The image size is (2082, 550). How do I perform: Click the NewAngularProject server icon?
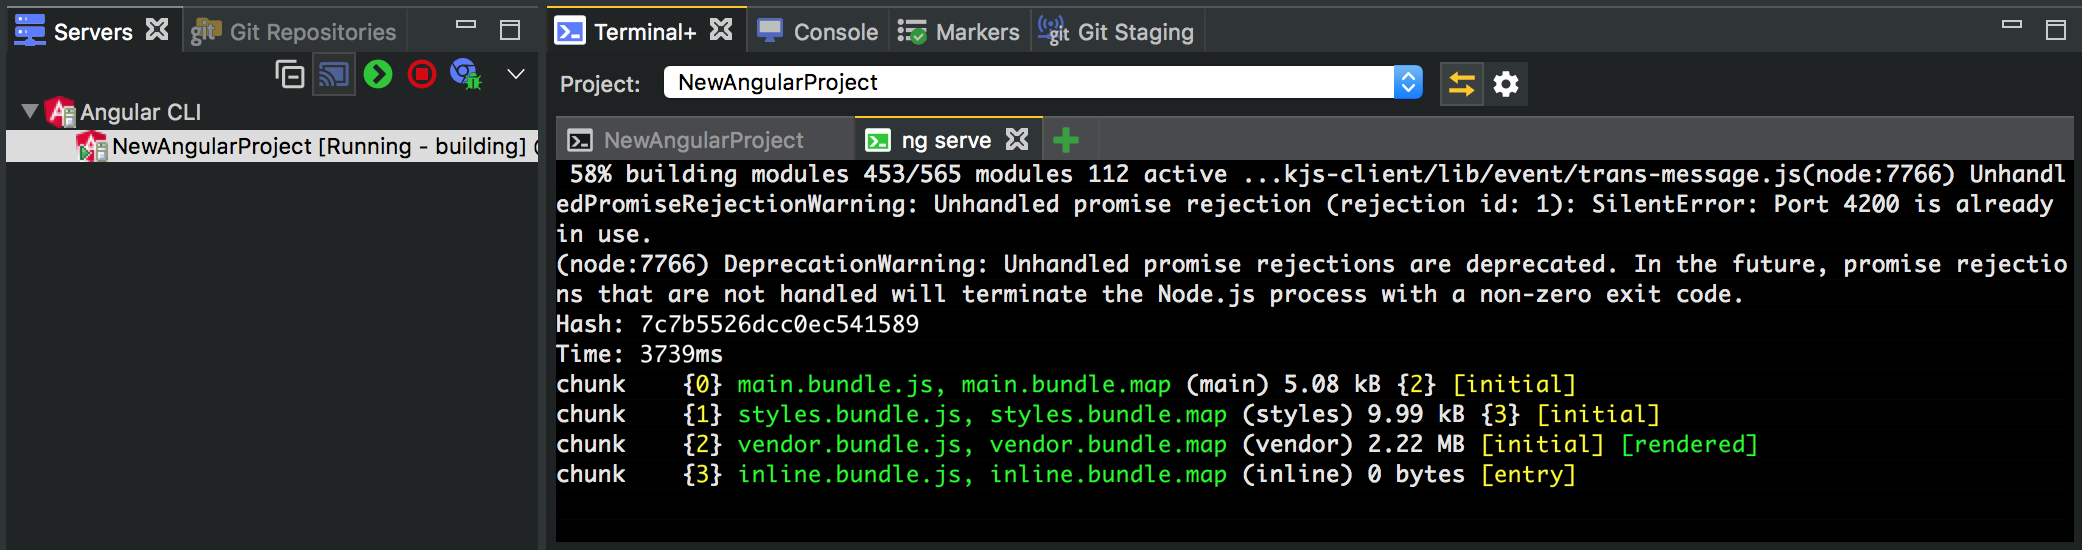(93, 147)
